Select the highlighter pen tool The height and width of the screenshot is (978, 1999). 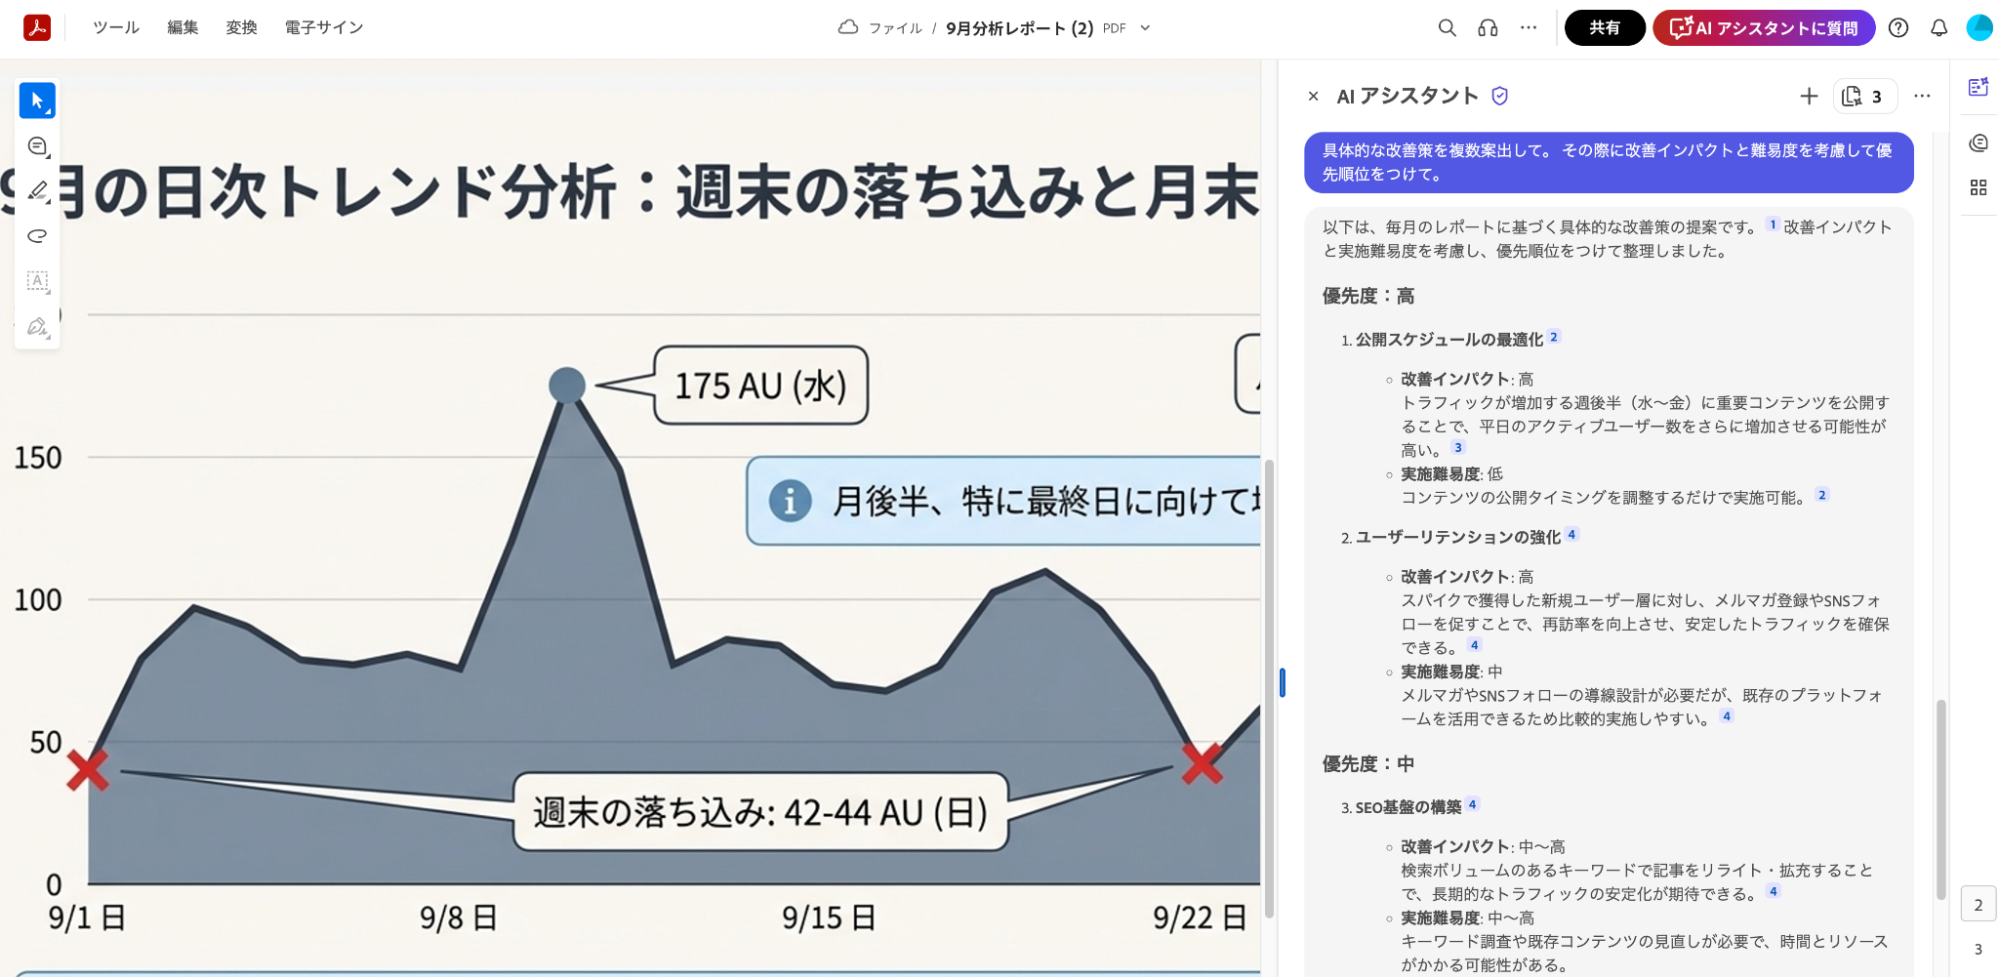tap(37, 191)
